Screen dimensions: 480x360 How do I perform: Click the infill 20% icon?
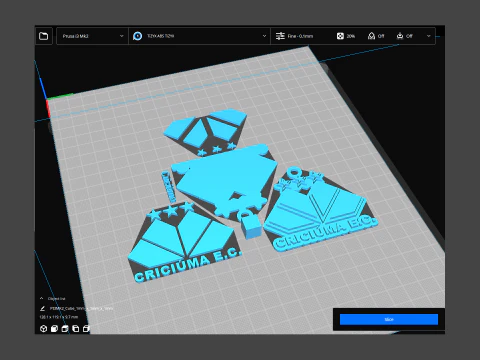(340, 36)
